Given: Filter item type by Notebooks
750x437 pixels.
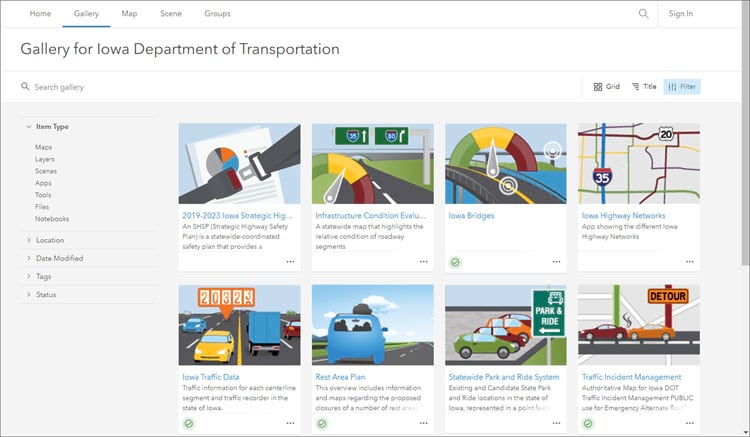Looking at the screenshot, I should coord(52,219).
